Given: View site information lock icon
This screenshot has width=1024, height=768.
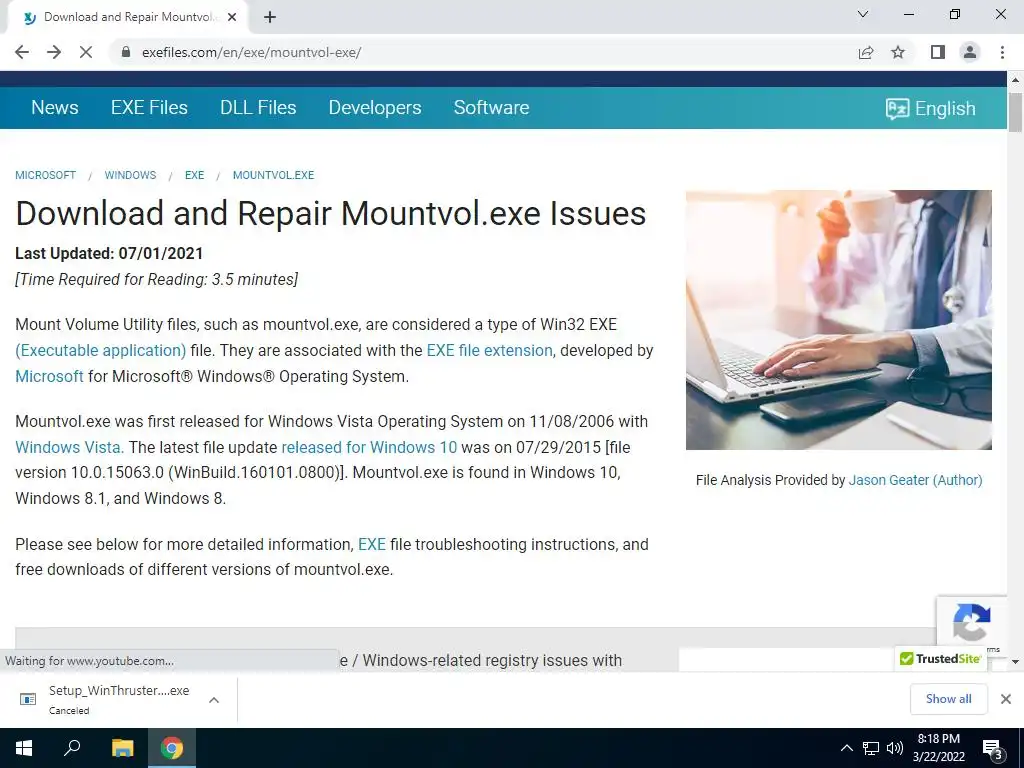Looking at the screenshot, I should (126, 52).
